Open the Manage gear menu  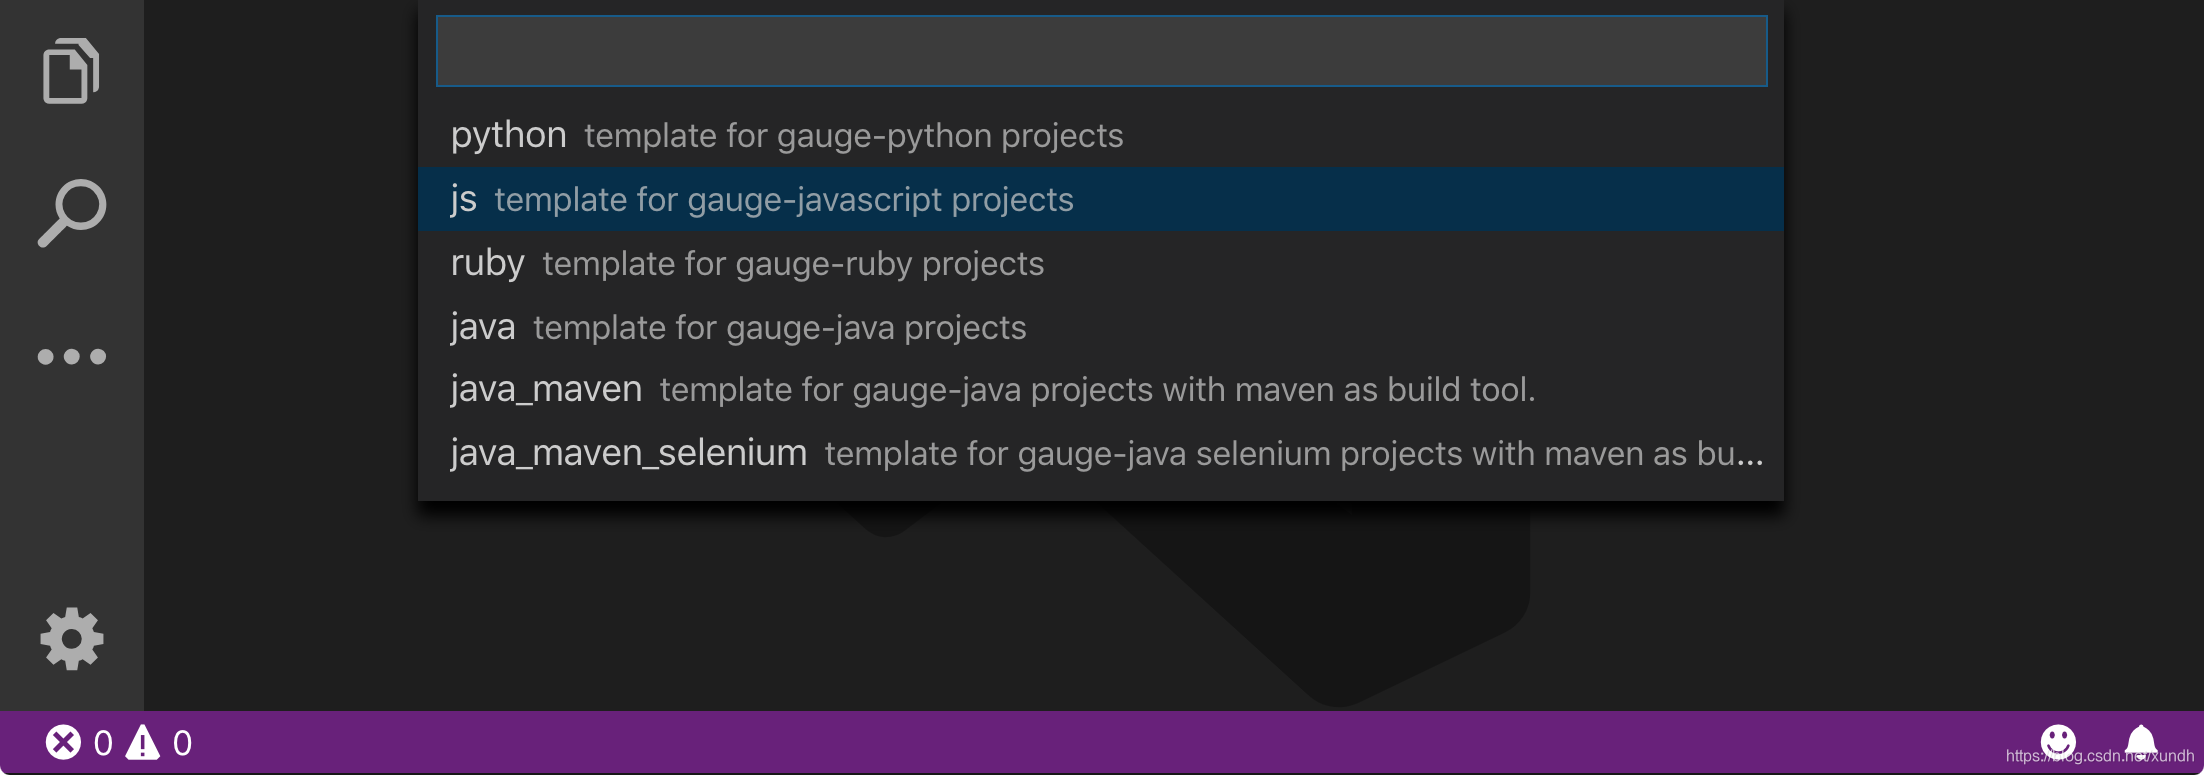tap(71, 639)
